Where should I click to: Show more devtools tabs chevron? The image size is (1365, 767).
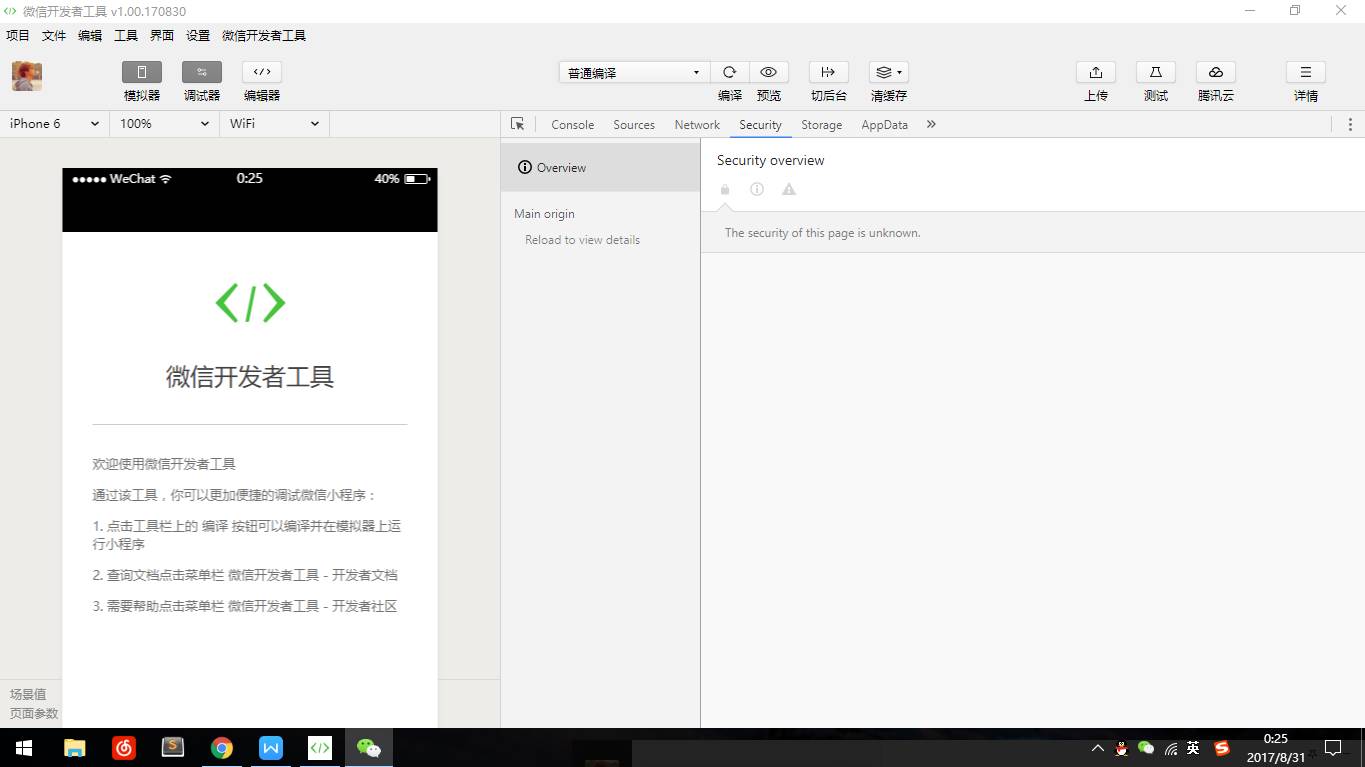click(x=931, y=124)
